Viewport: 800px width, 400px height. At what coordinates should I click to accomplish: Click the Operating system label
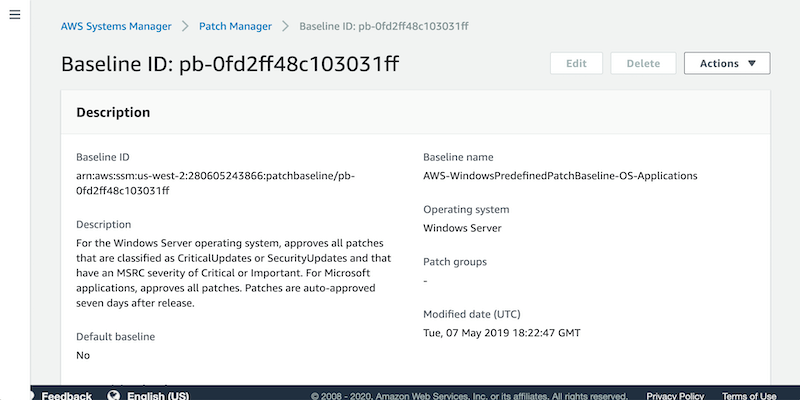[x=466, y=210]
